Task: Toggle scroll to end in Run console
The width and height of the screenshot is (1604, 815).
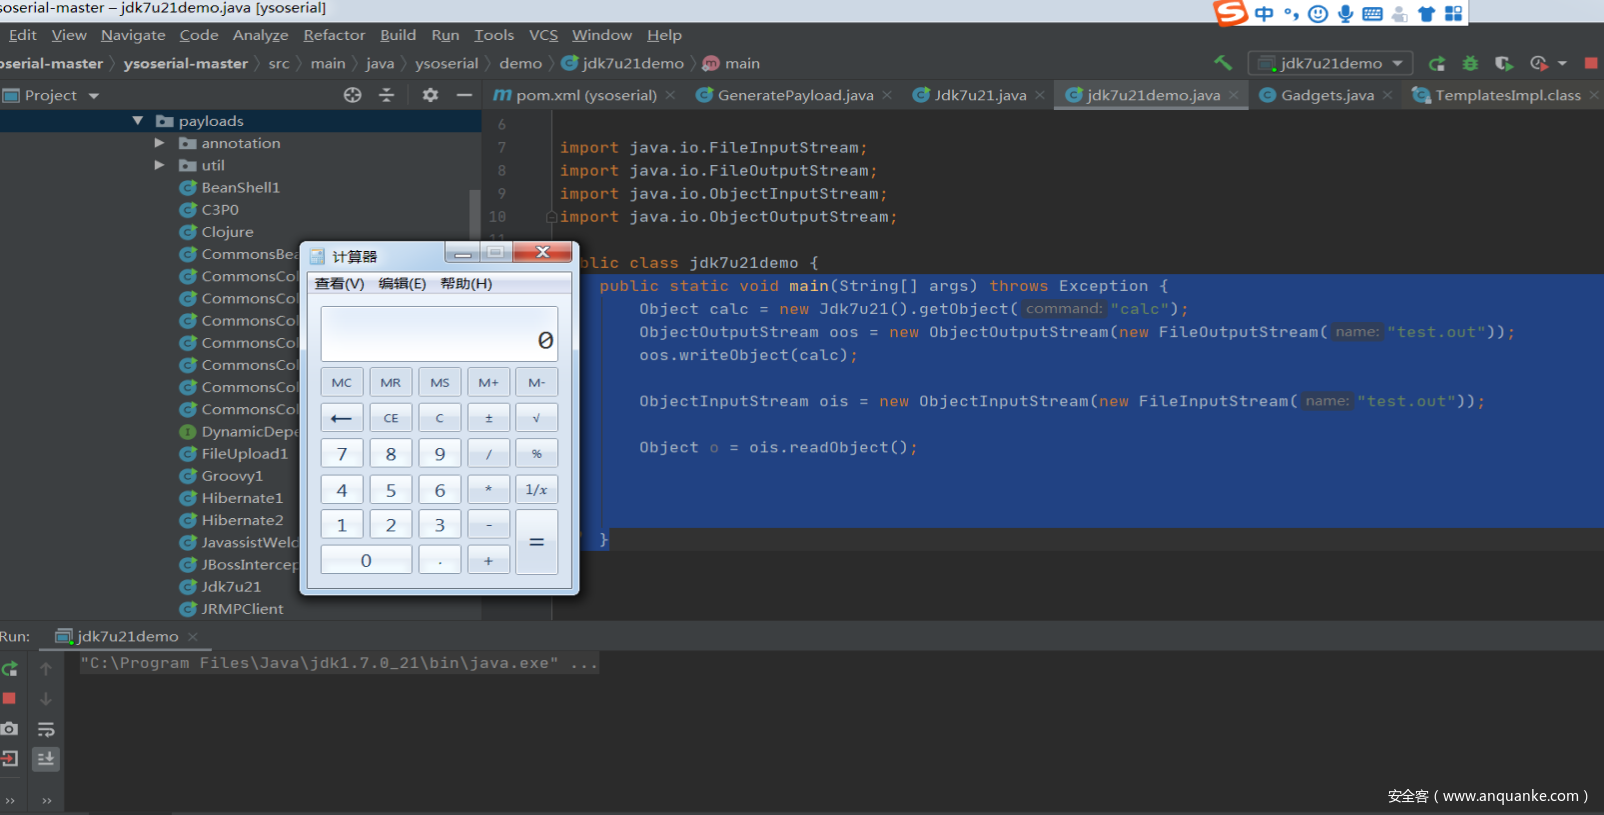Action: pos(46,759)
